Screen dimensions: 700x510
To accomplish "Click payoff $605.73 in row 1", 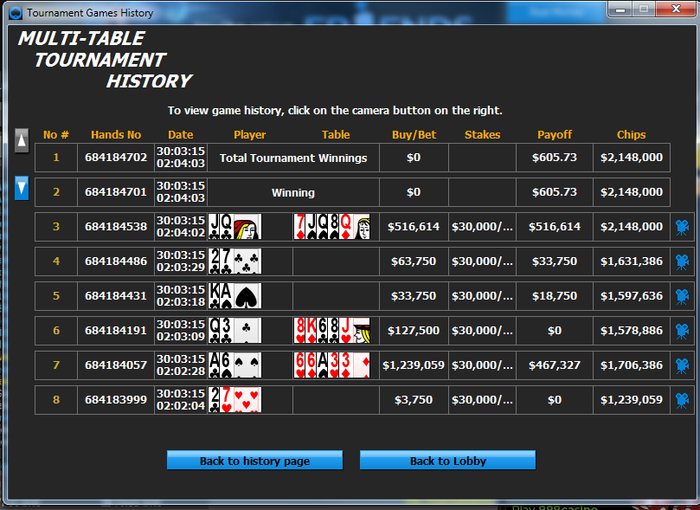I will pos(554,157).
